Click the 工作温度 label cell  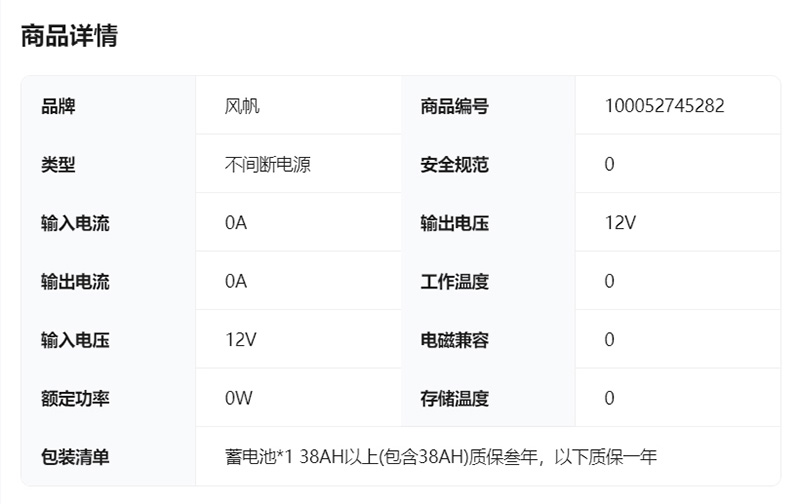point(454,282)
